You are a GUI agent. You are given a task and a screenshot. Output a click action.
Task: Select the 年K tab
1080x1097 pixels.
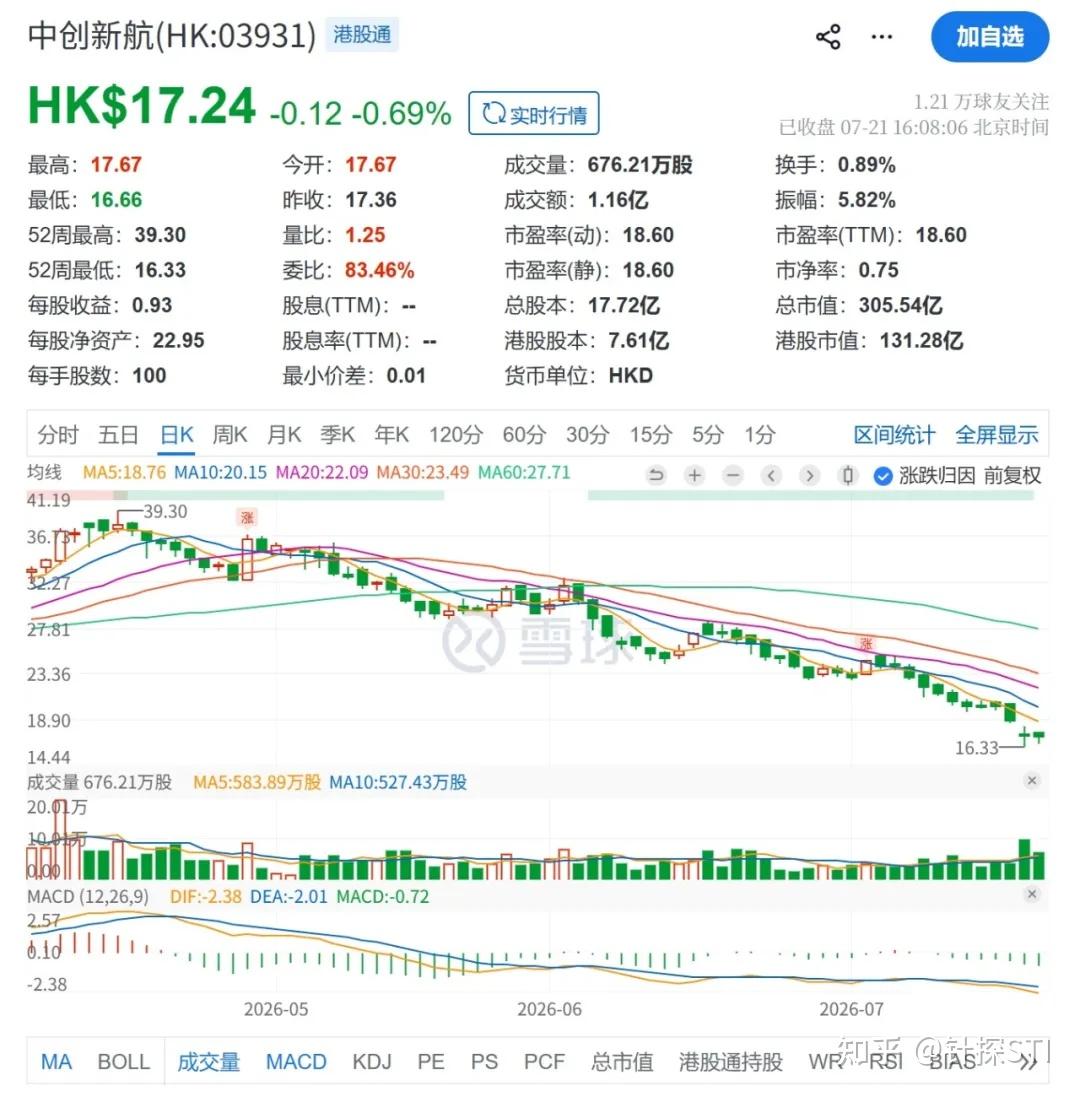391,435
